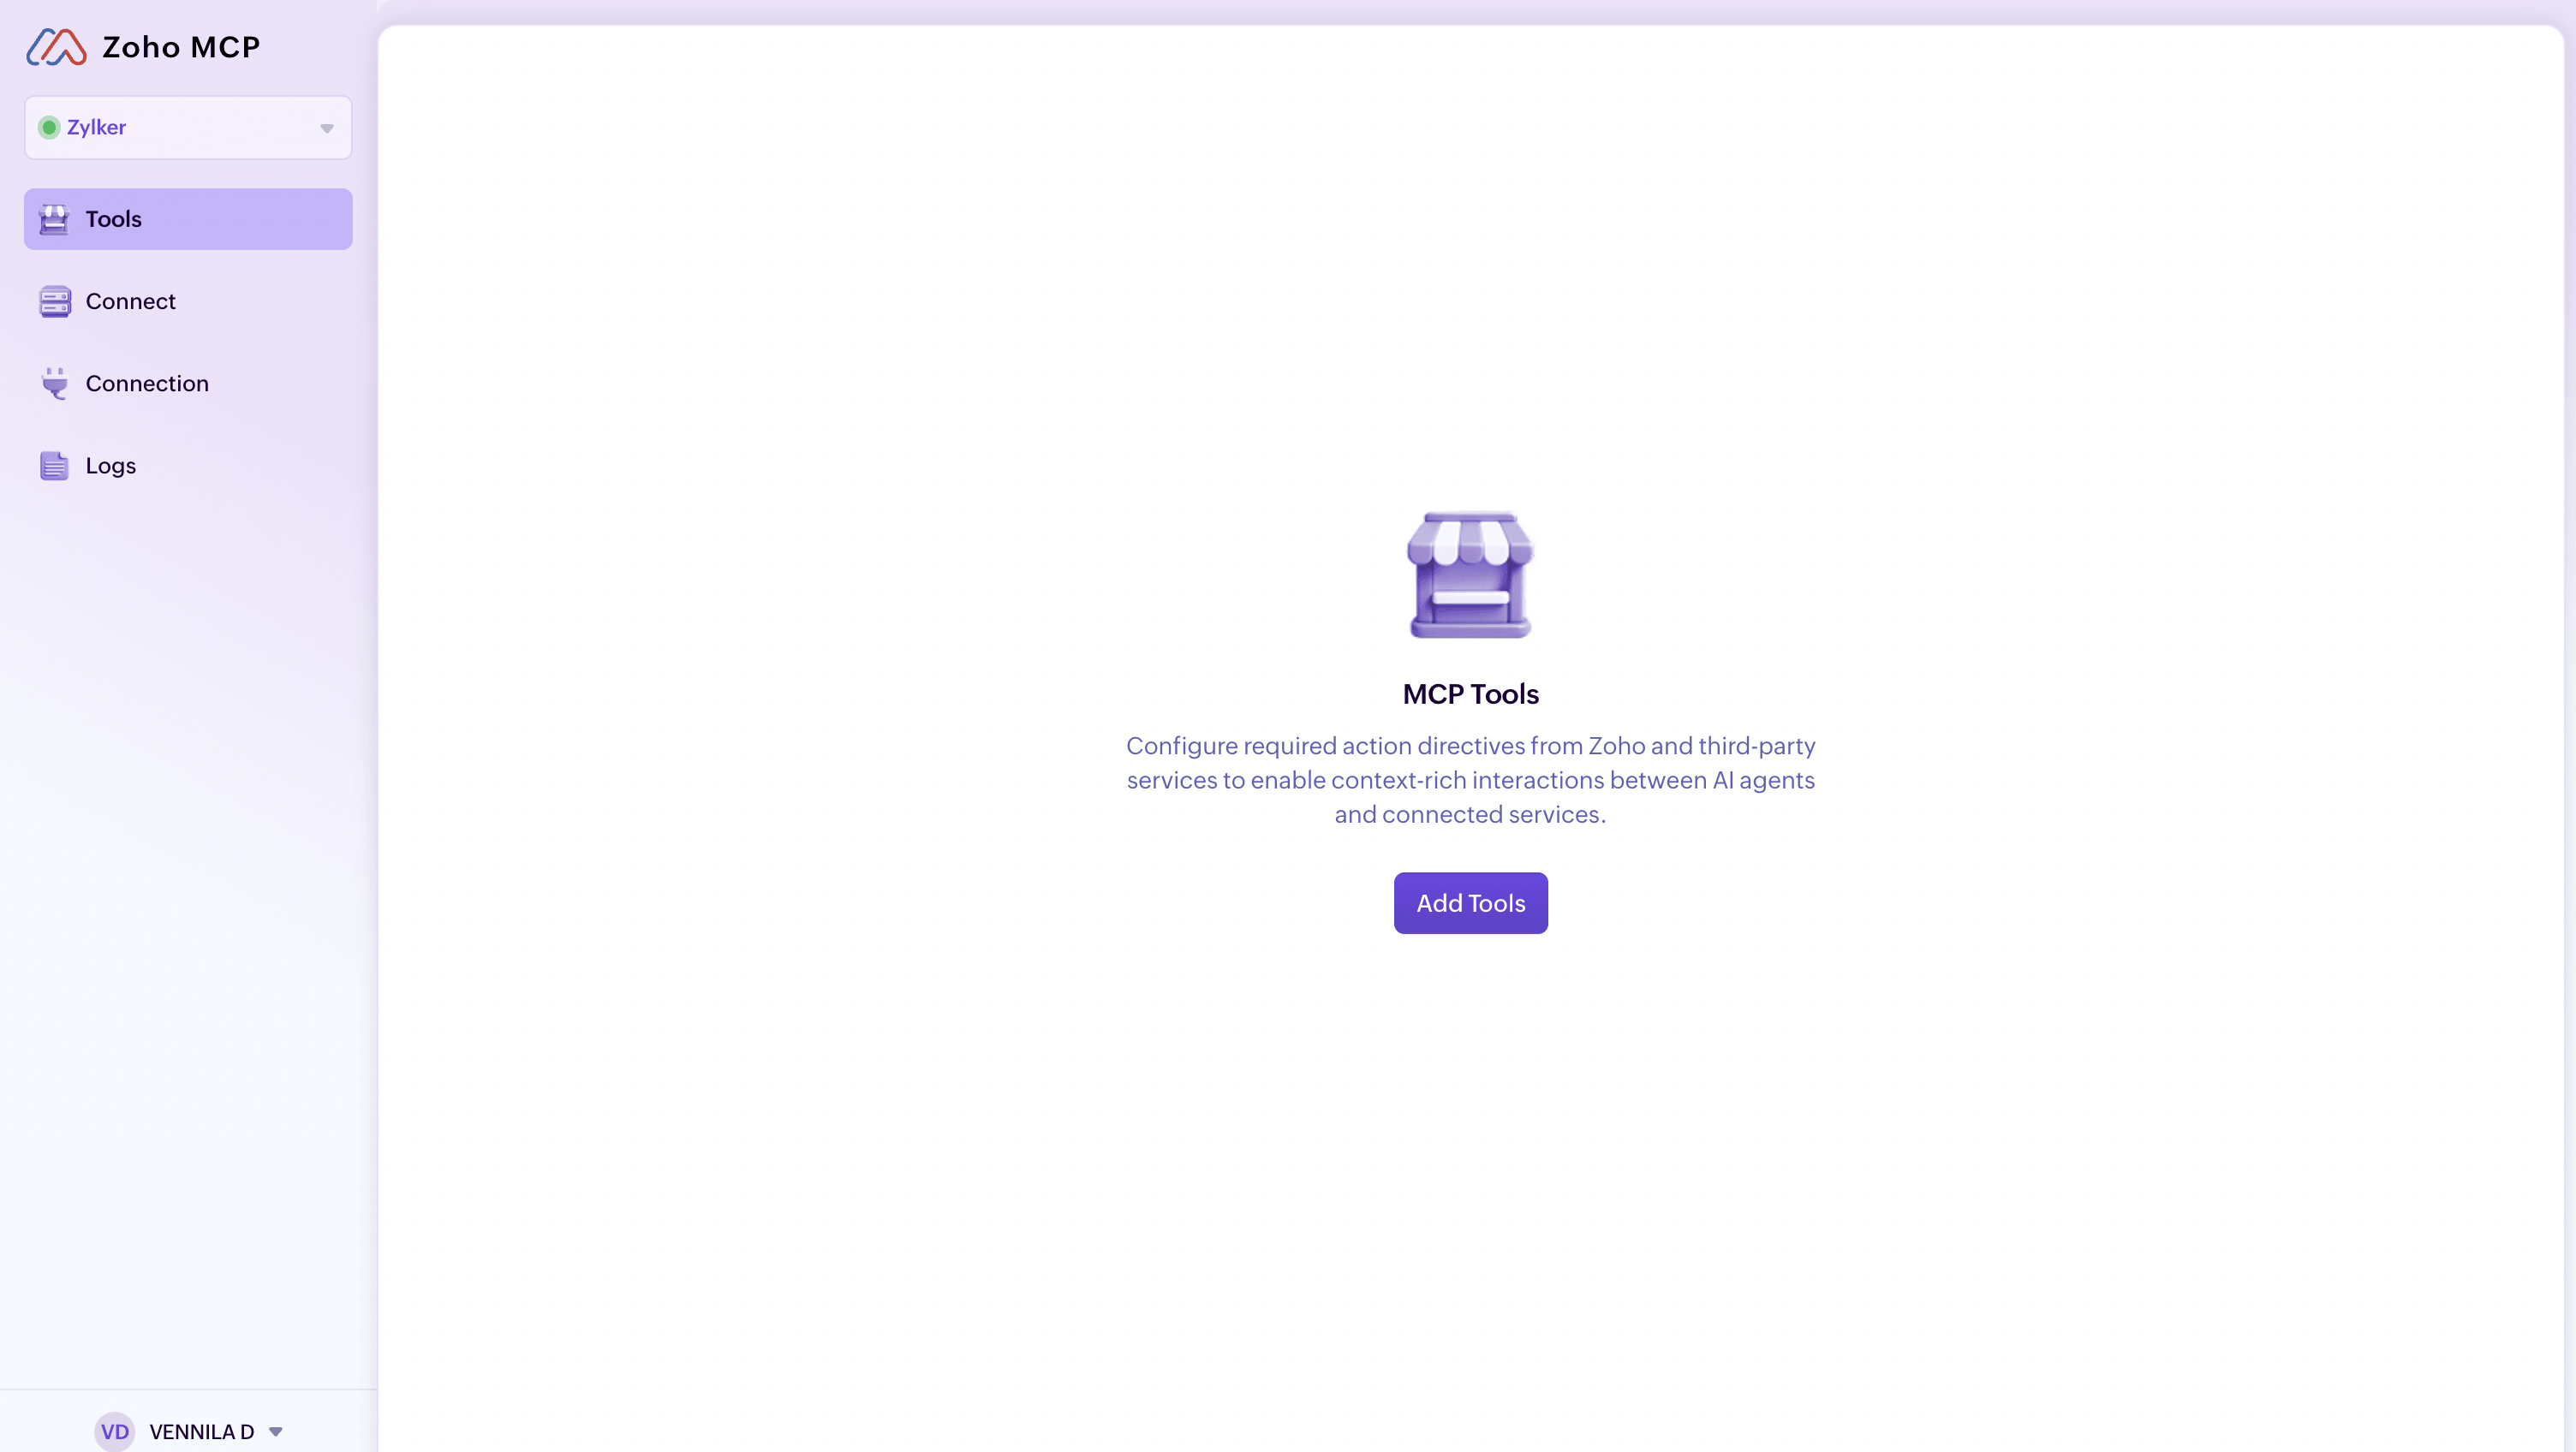Click the Connect server icon
This screenshot has height=1452, width=2576.
pos(54,301)
